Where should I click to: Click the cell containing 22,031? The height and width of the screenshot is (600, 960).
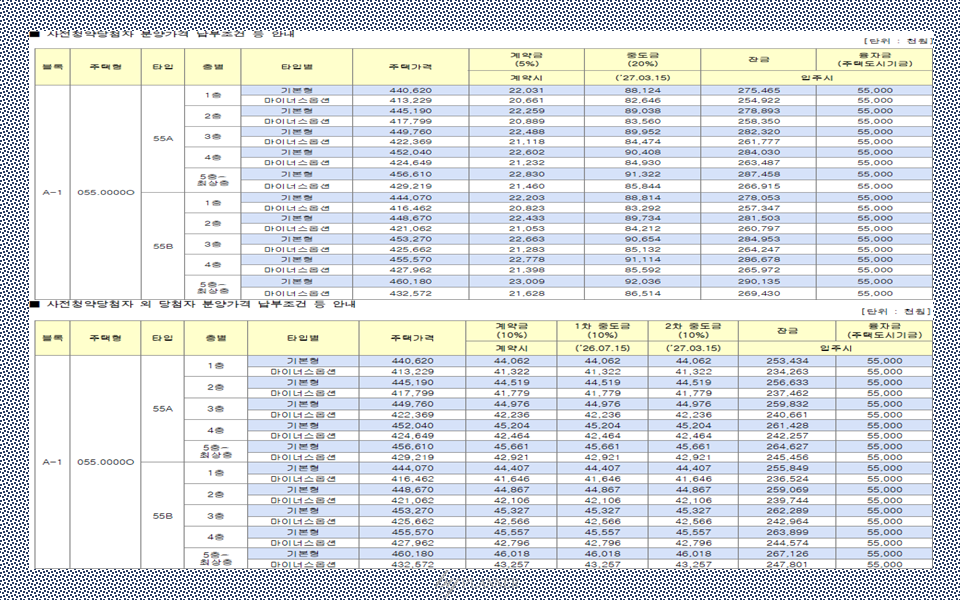coord(526,91)
